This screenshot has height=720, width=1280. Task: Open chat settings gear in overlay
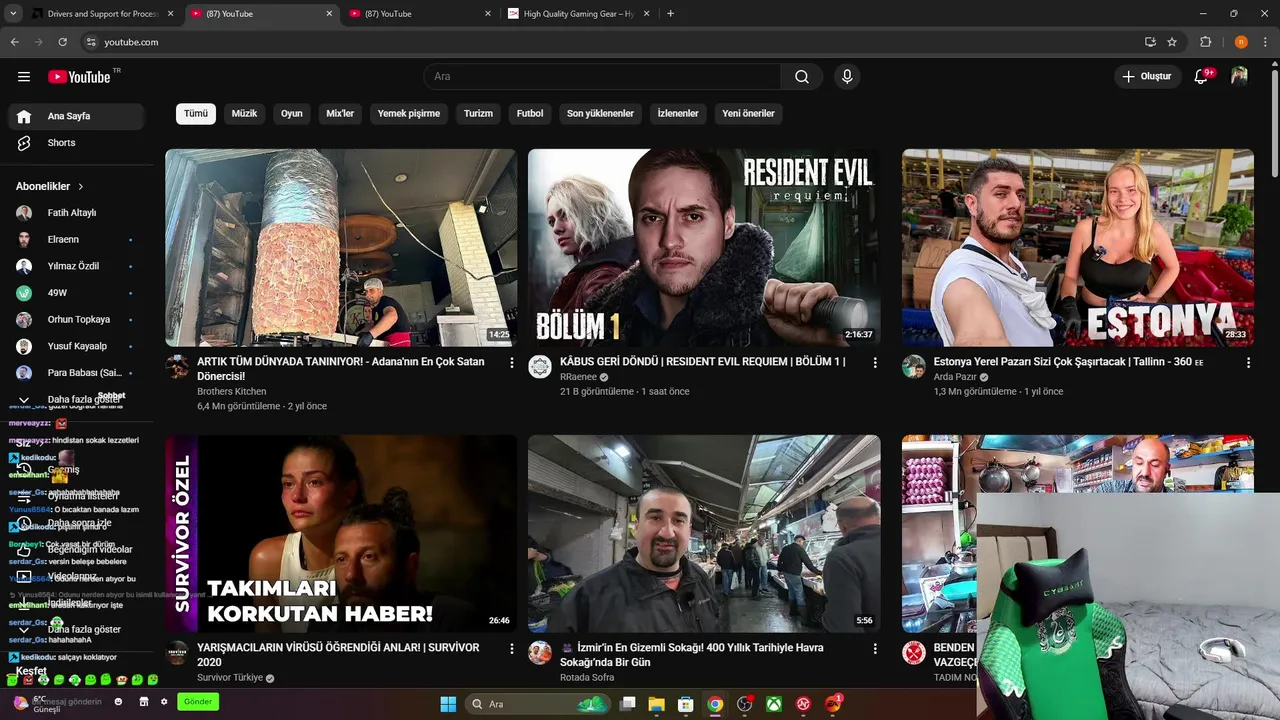tap(164, 702)
